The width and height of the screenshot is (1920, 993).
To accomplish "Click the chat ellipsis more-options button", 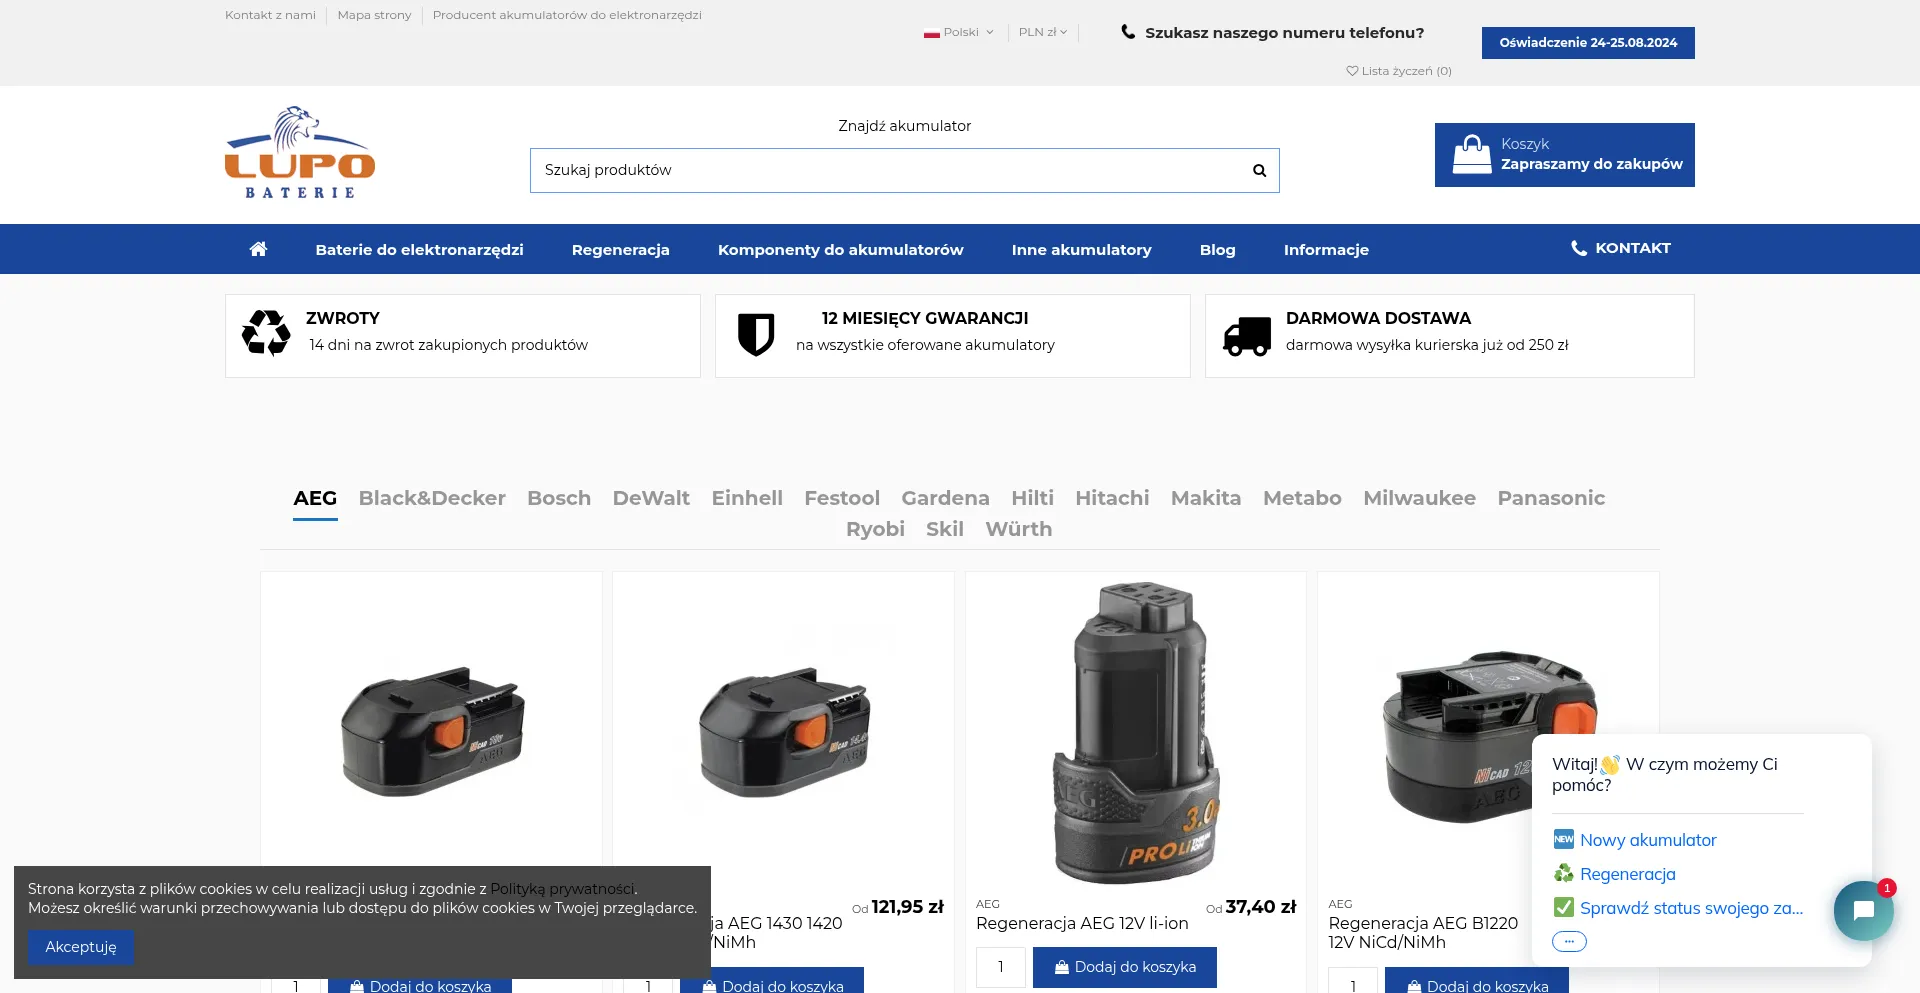I will click(1569, 941).
